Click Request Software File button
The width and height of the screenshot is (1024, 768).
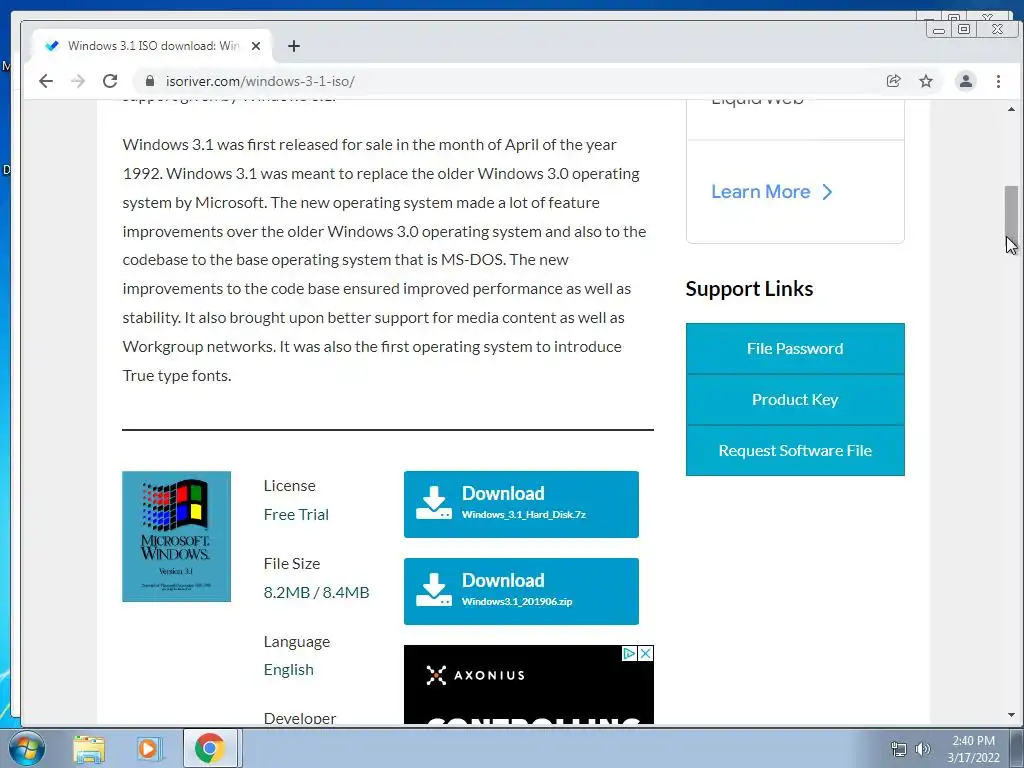click(x=795, y=450)
